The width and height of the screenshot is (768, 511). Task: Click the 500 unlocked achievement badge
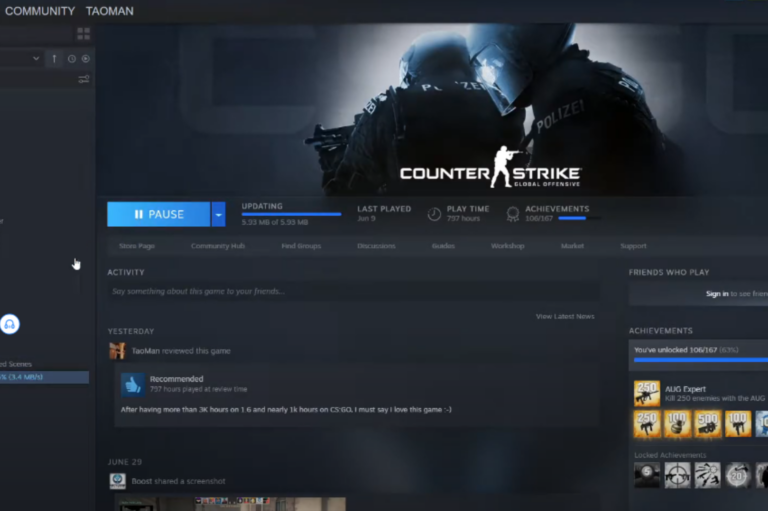tap(708, 424)
